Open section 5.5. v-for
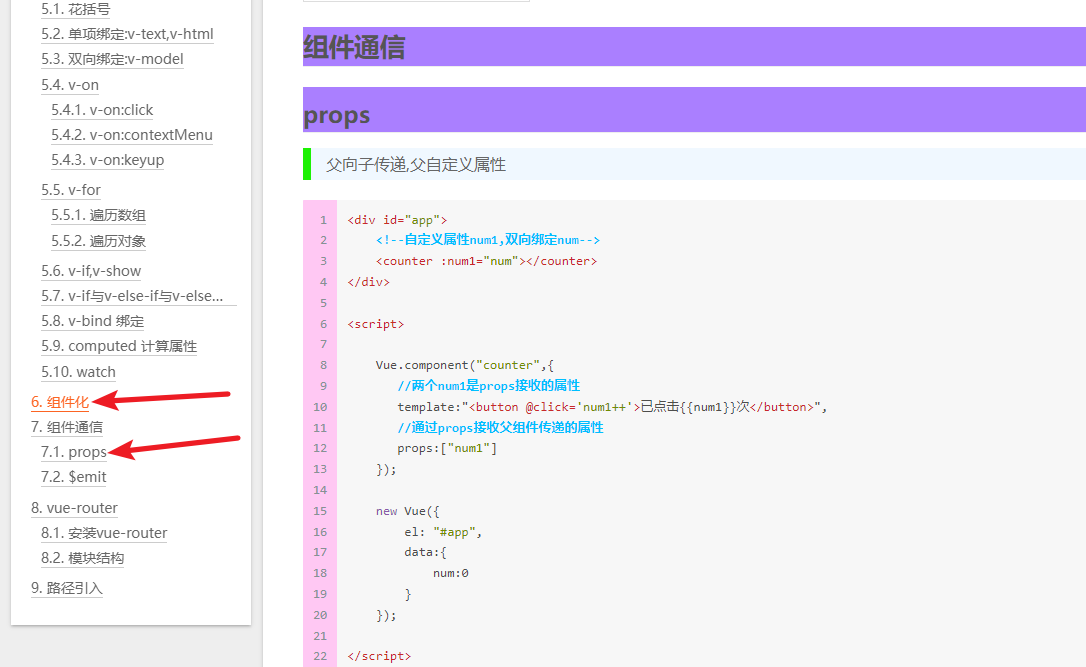This screenshot has width=1086, height=667. point(71,190)
